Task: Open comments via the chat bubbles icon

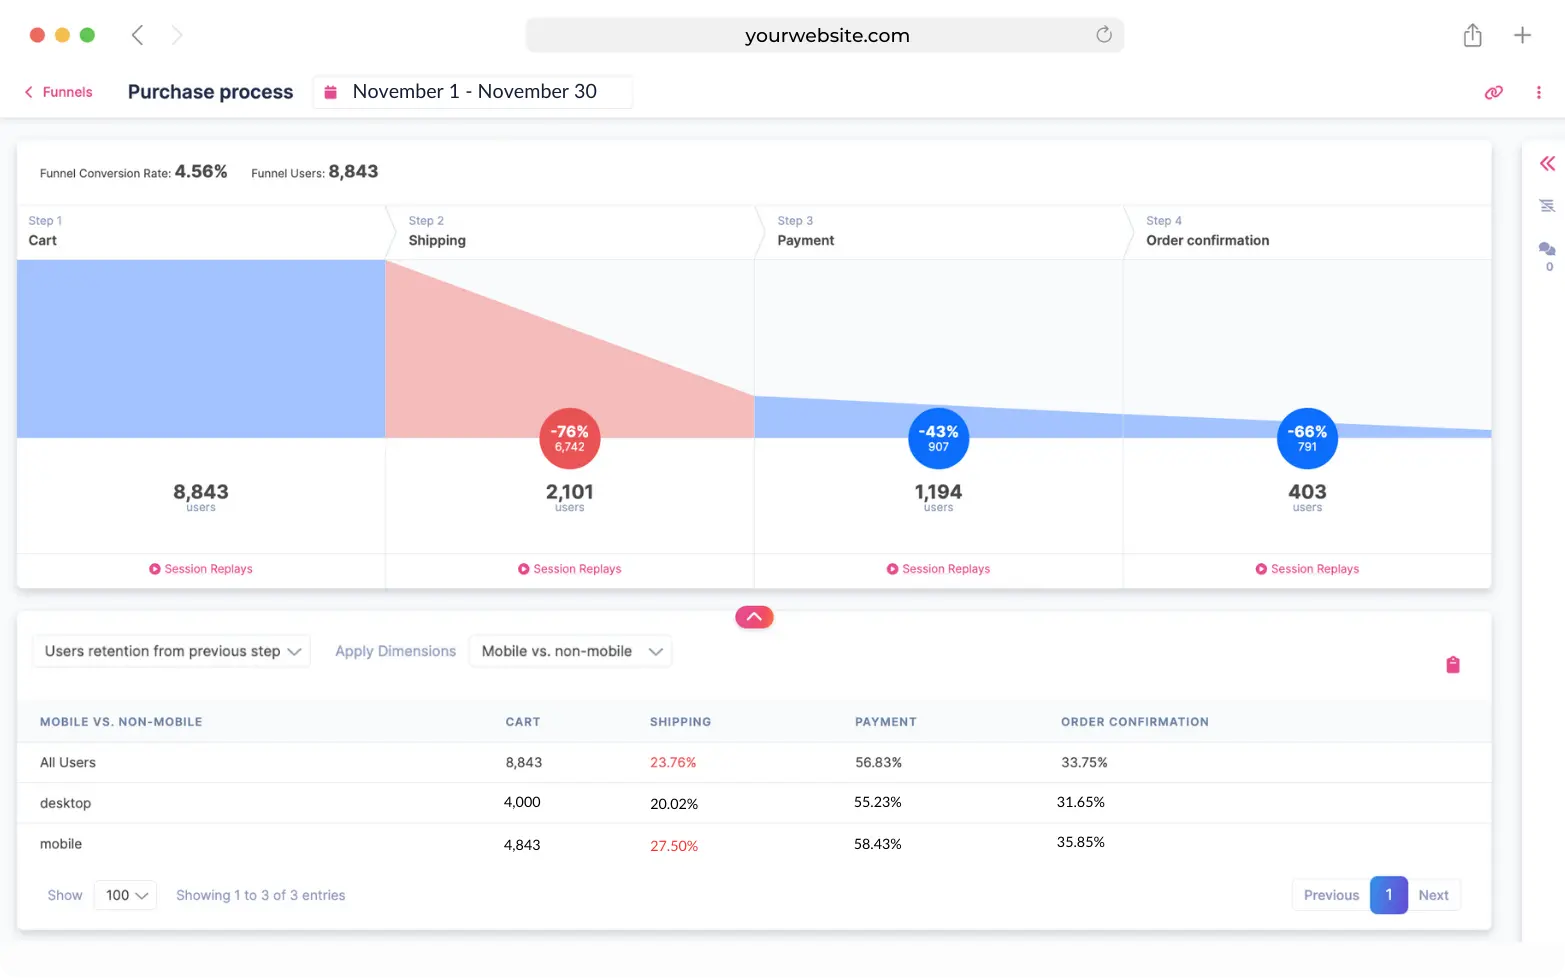Action: (x=1547, y=249)
